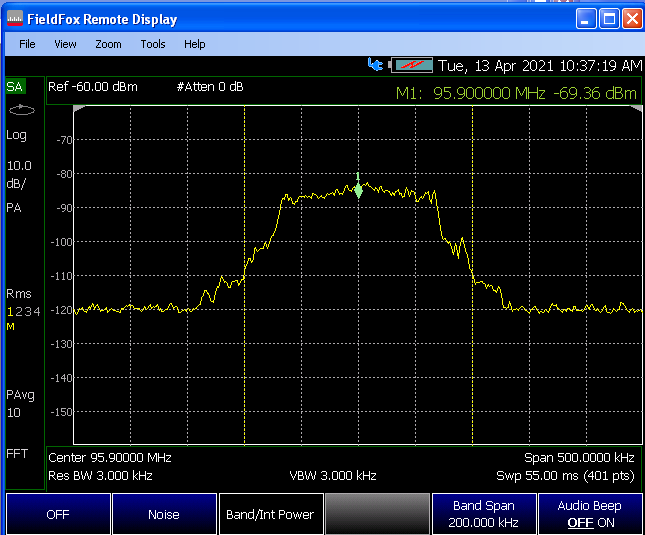This screenshot has width=645, height=535.
Task: Select trace 1 in the trace indicator
Action: click(10, 312)
